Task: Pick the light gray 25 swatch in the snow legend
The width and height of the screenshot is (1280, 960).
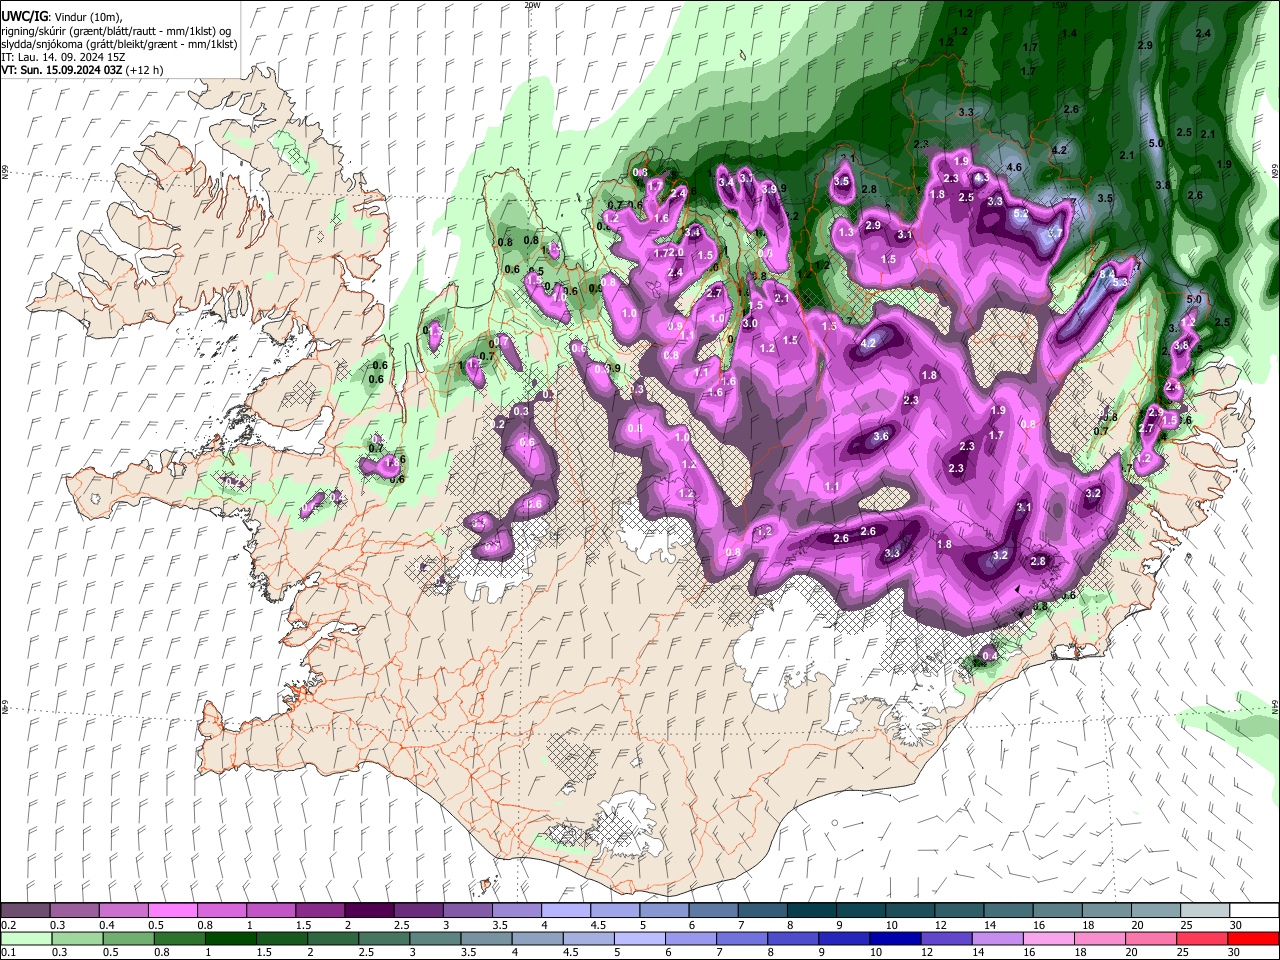Action: [x=1205, y=910]
